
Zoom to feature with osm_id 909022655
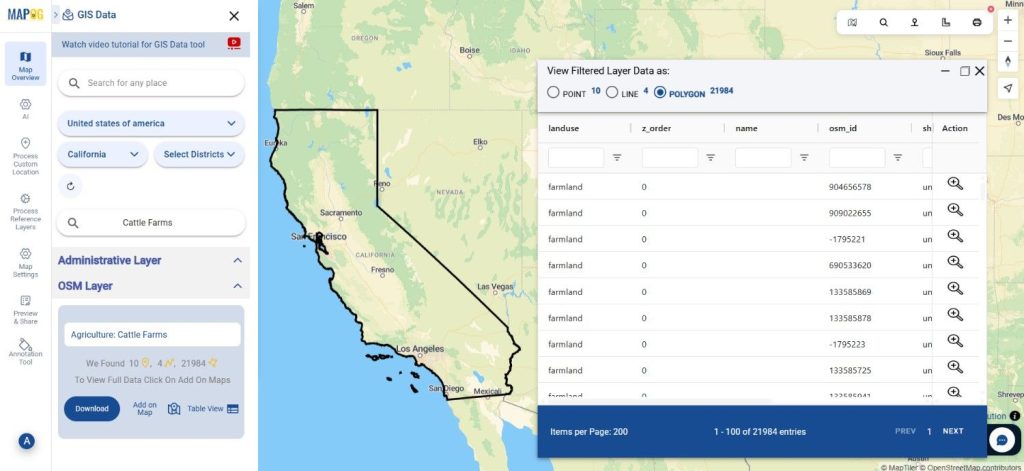point(955,210)
